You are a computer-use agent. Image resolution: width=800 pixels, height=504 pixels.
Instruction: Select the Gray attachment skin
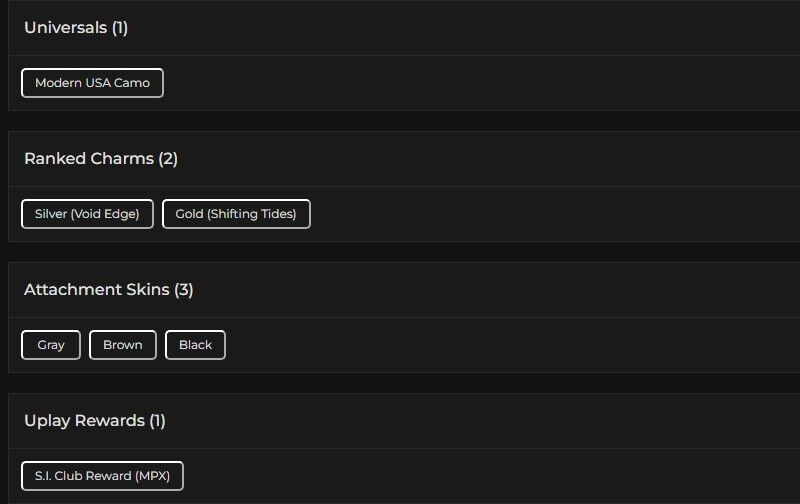pyautogui.click(x=51, y=345)
